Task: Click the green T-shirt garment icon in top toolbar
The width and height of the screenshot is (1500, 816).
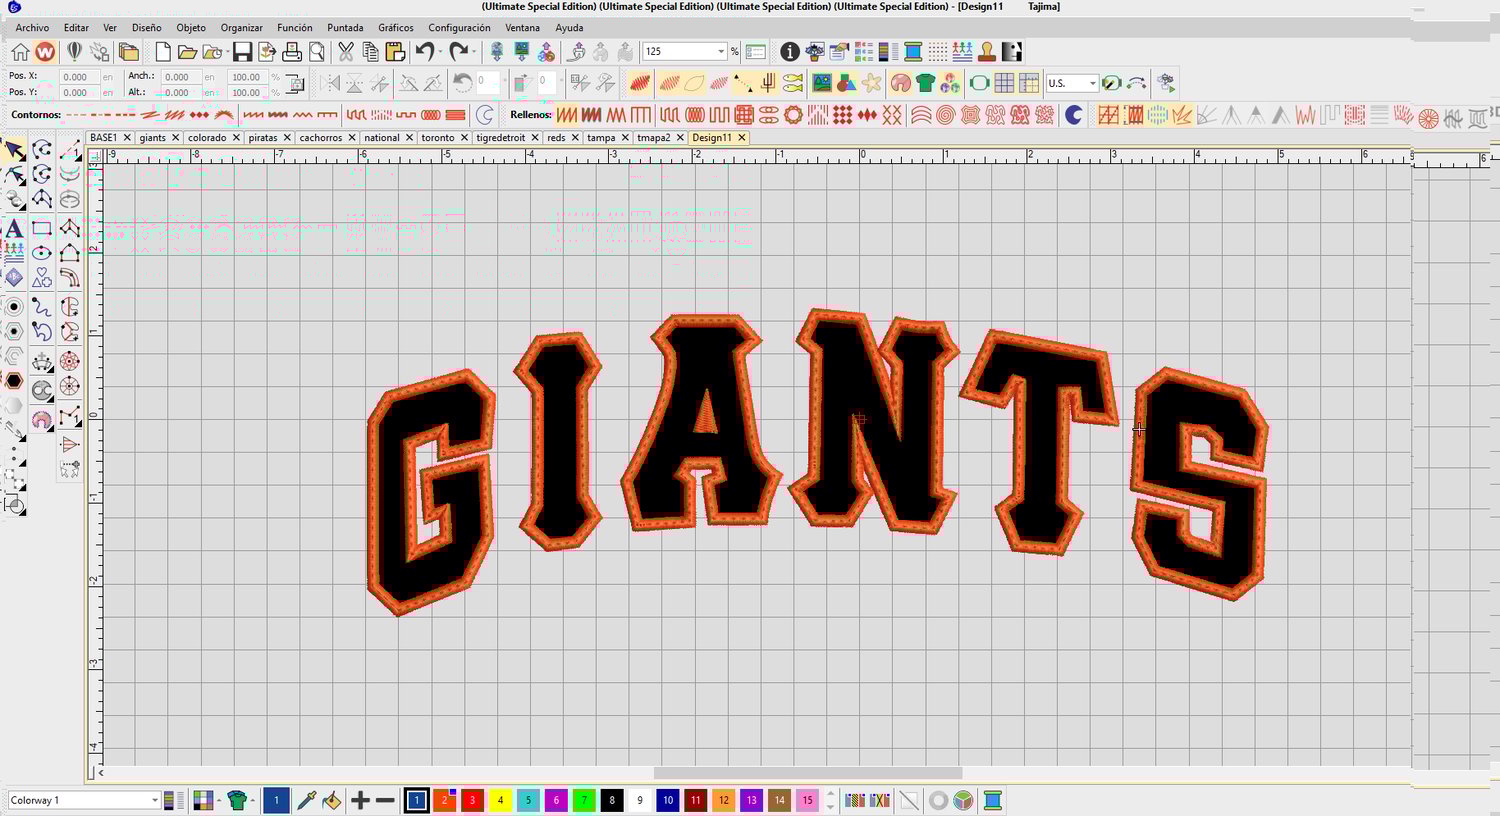Action: (x=925, y=83)
